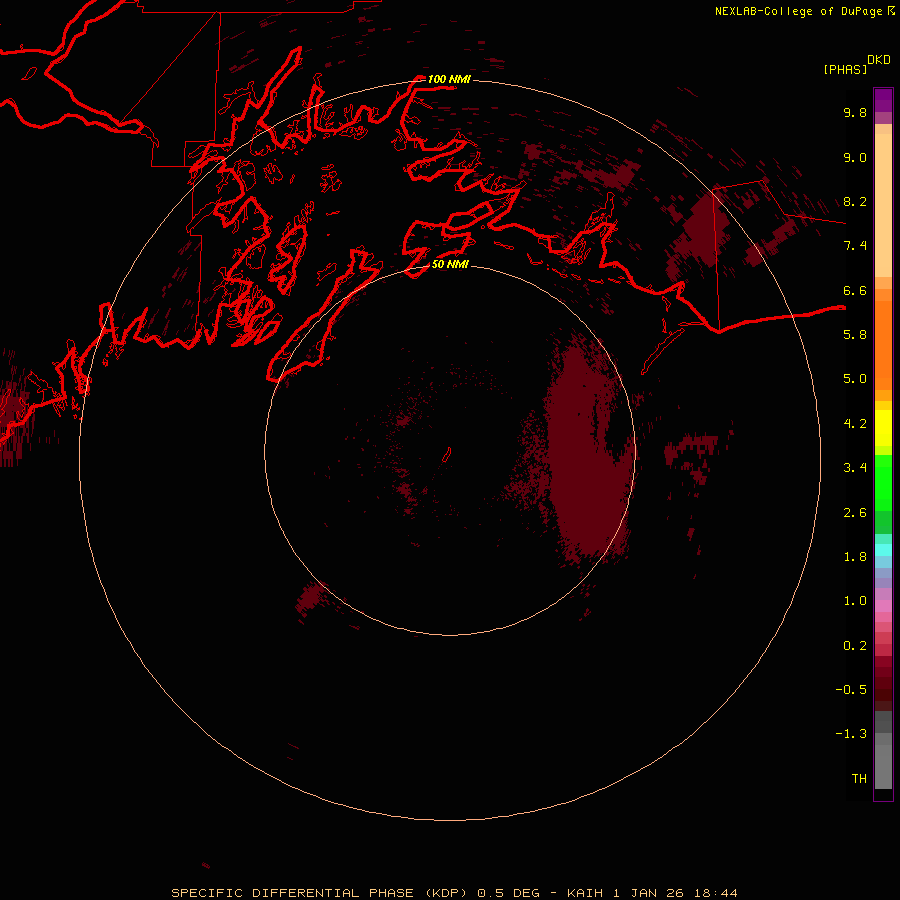Click the 6.6 colorbar label
The height and width of the screenshot is (900, 900).
pyautogui.click(x=855, y=290)
